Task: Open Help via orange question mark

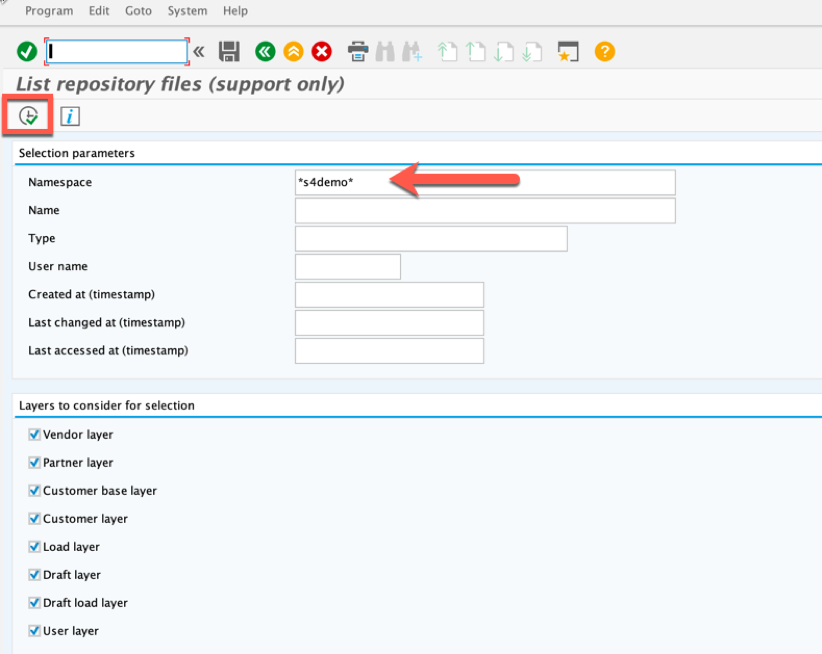Action: [x=604, y=52]
